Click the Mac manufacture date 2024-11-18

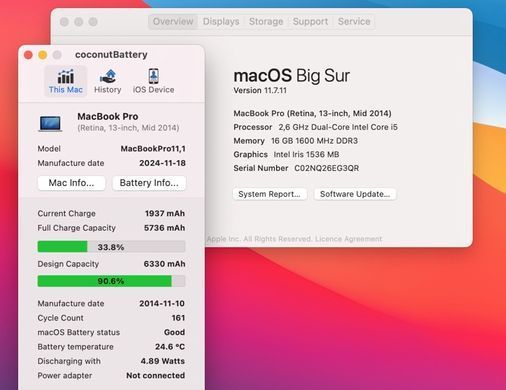[x=162, y=163]
